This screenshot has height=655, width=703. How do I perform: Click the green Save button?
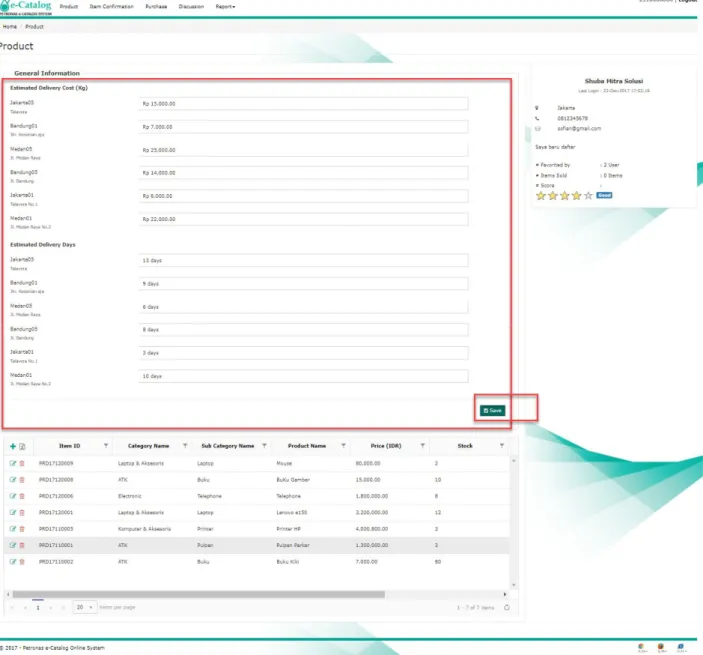click(x=492, y=411)
